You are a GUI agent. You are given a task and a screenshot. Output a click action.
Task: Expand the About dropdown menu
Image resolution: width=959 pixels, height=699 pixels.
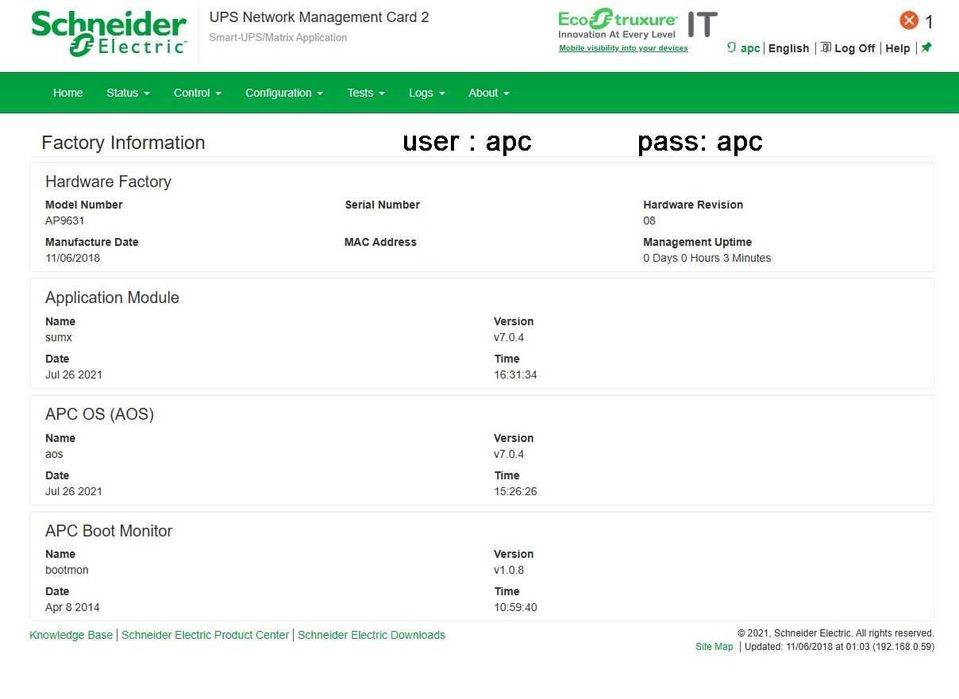pos(489,93)
